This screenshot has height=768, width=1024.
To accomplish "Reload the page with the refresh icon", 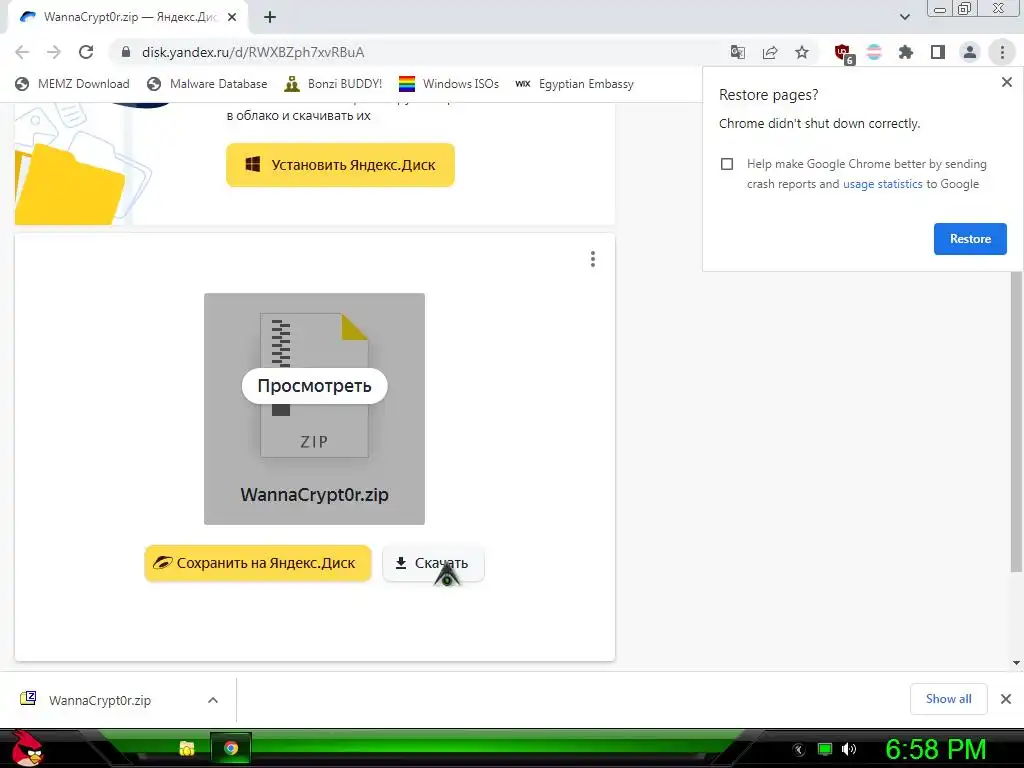I will tap(86, 52).
